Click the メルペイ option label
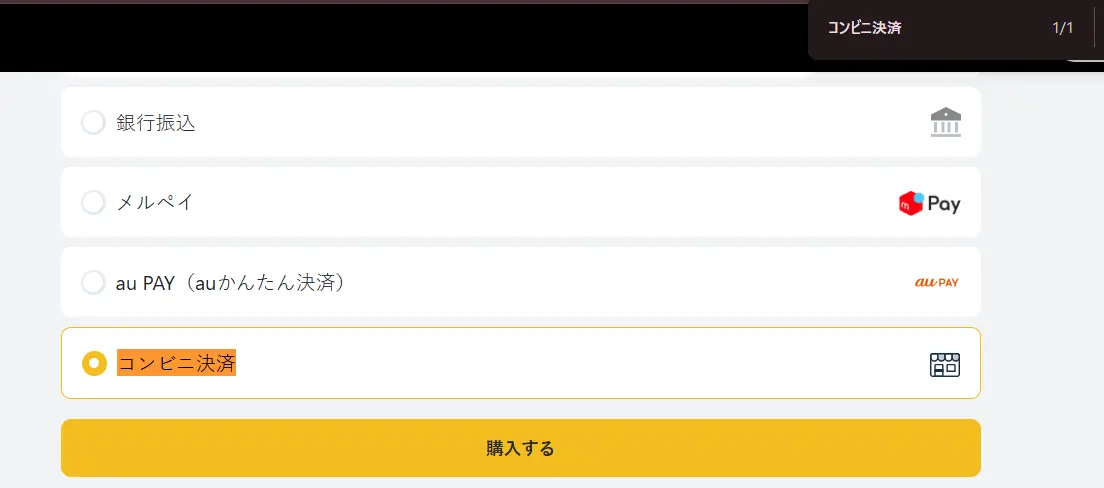The height and width of the screenshot is (488, 1104). [155, 203]
